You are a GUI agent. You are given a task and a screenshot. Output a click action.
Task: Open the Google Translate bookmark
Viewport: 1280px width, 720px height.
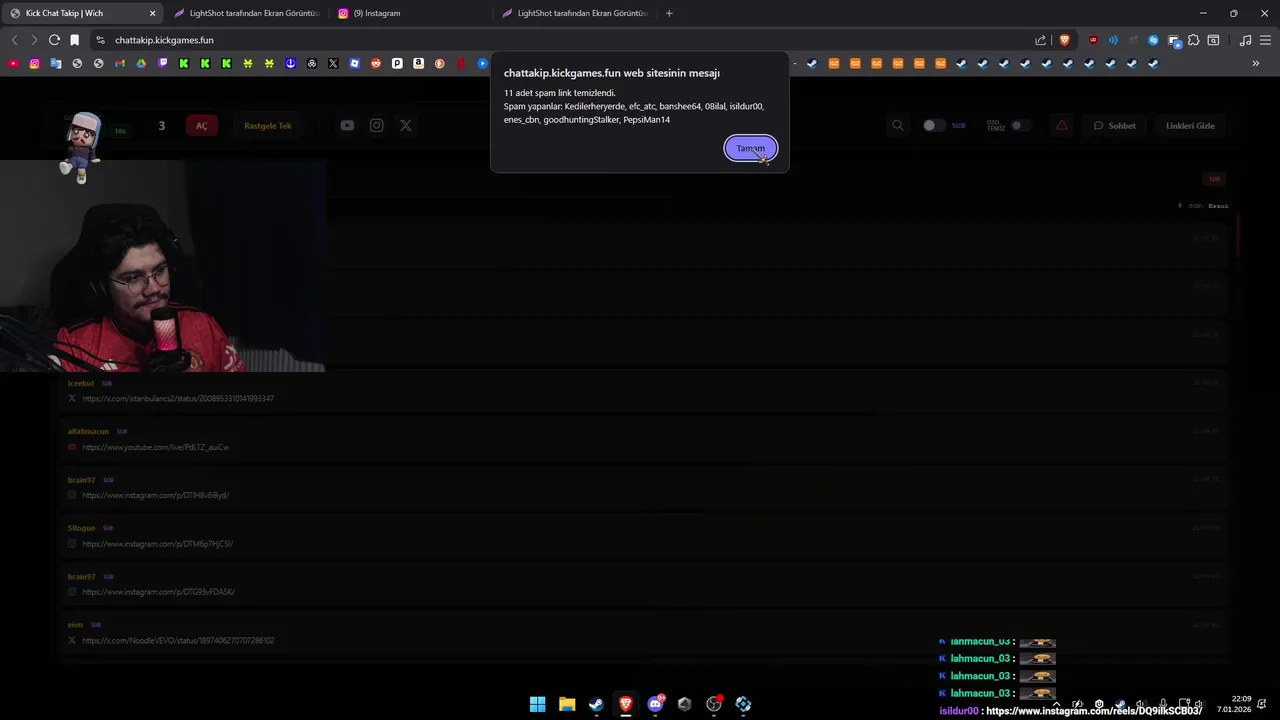56,63
